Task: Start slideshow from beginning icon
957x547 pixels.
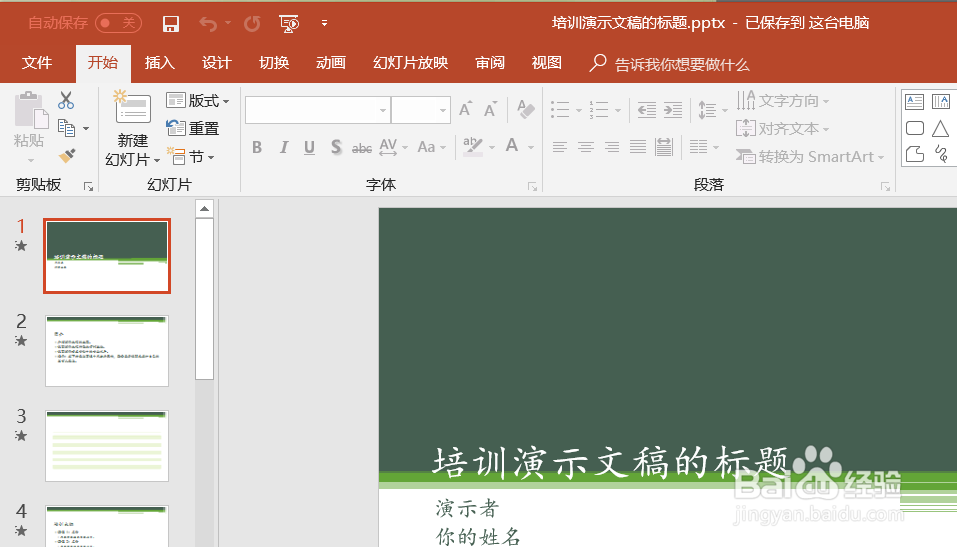Action: click(x=289, y=24)
